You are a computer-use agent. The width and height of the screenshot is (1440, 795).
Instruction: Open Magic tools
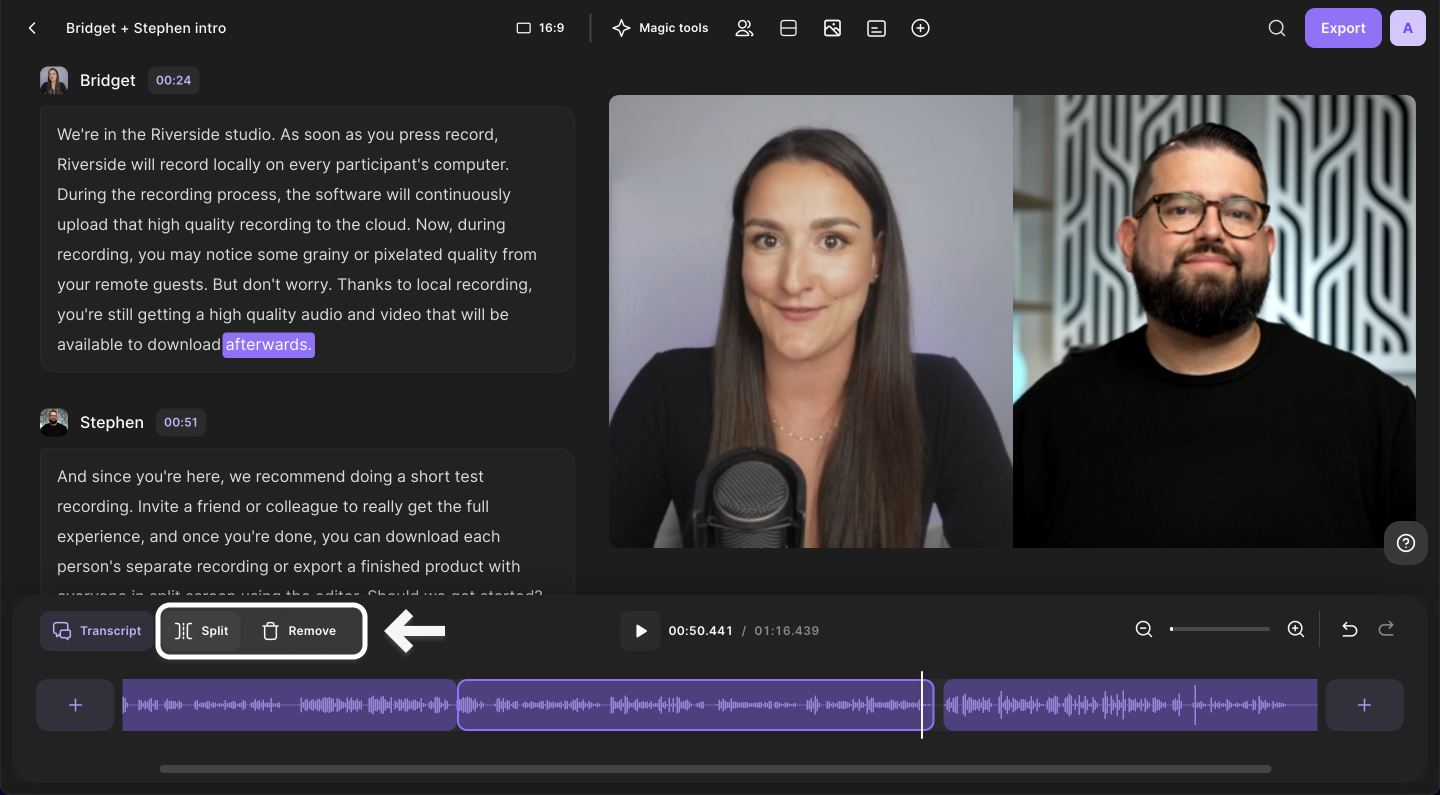click(x=660, y=28)
